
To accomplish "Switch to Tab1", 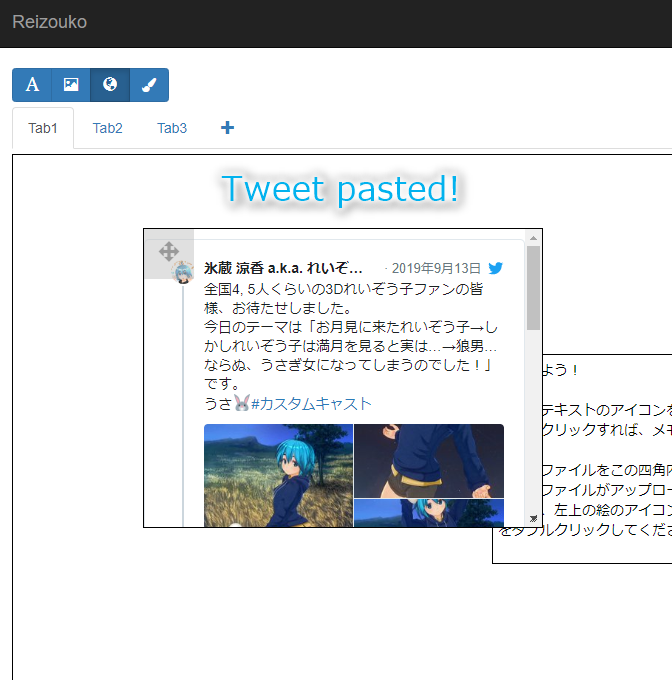I will click(43, 128).
